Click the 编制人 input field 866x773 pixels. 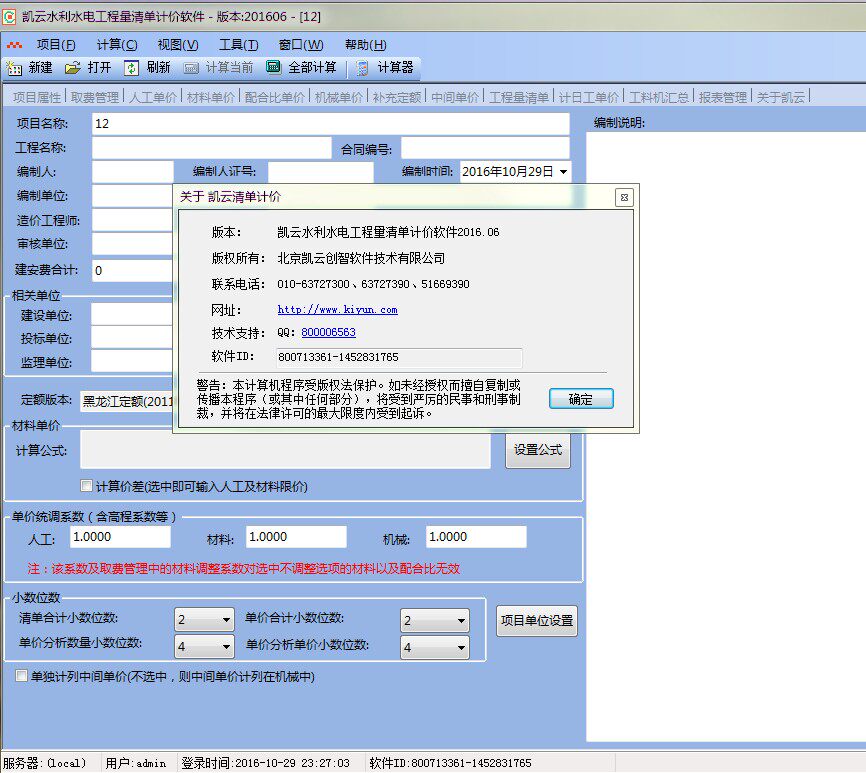(x=133, y=172)
